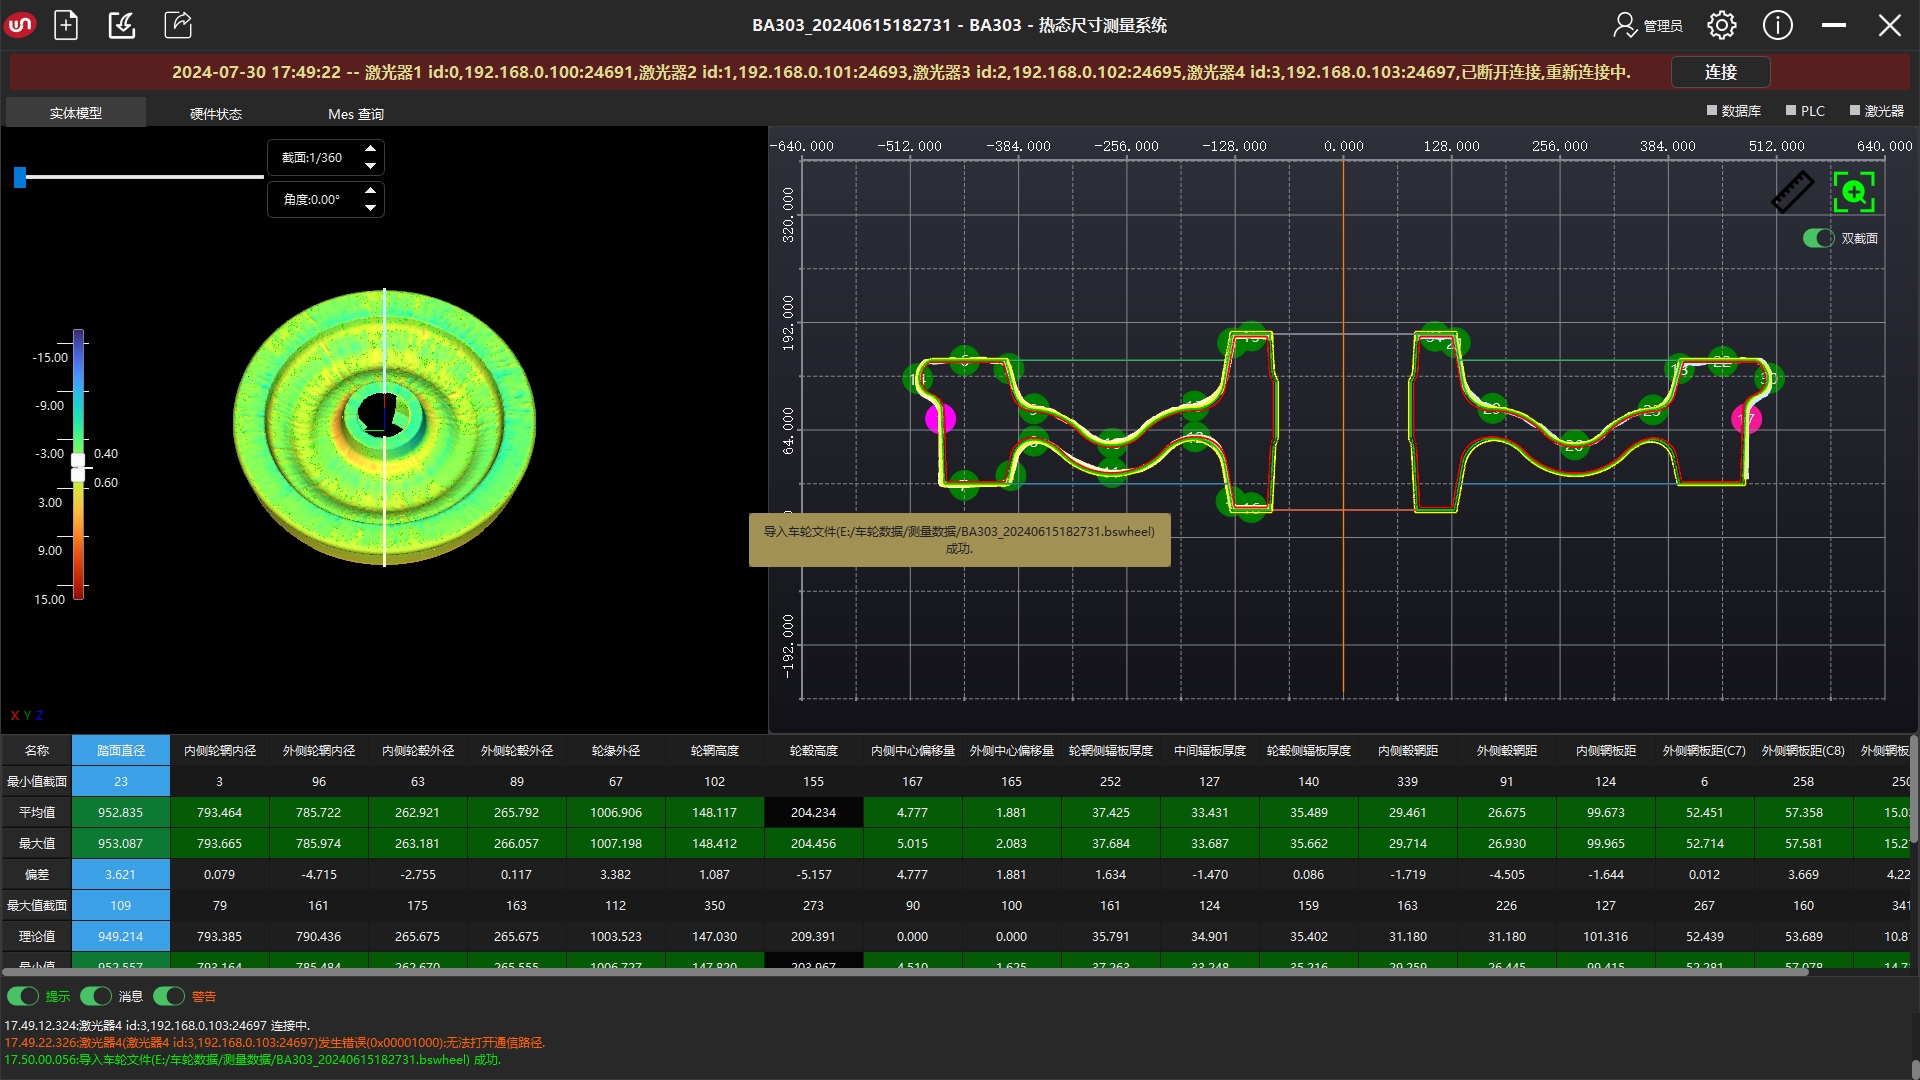Viewport: 1920px width, 1080px height.
Task: Click the new file icon
Action: [x=66, y=25]
